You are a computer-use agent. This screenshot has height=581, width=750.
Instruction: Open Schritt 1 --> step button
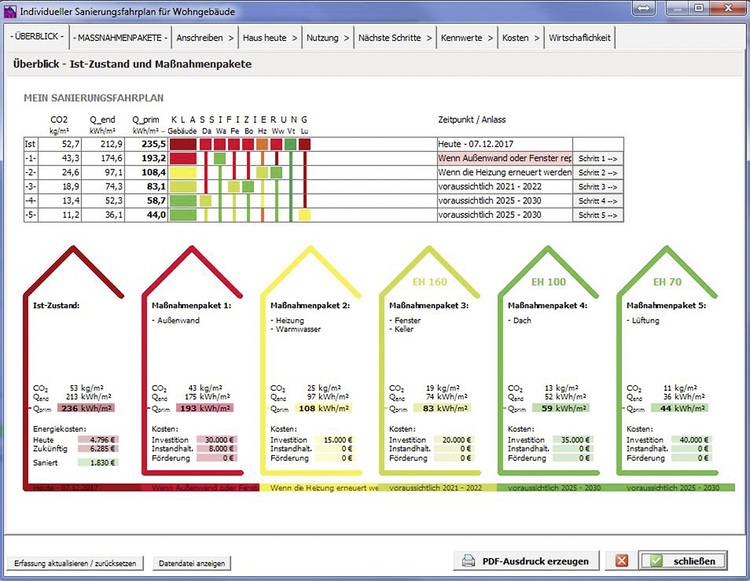598,159
